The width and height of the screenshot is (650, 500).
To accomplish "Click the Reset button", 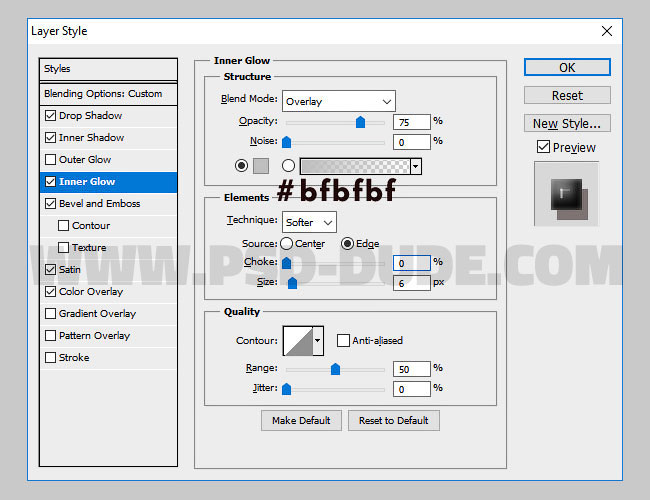I will coord(567,95).
